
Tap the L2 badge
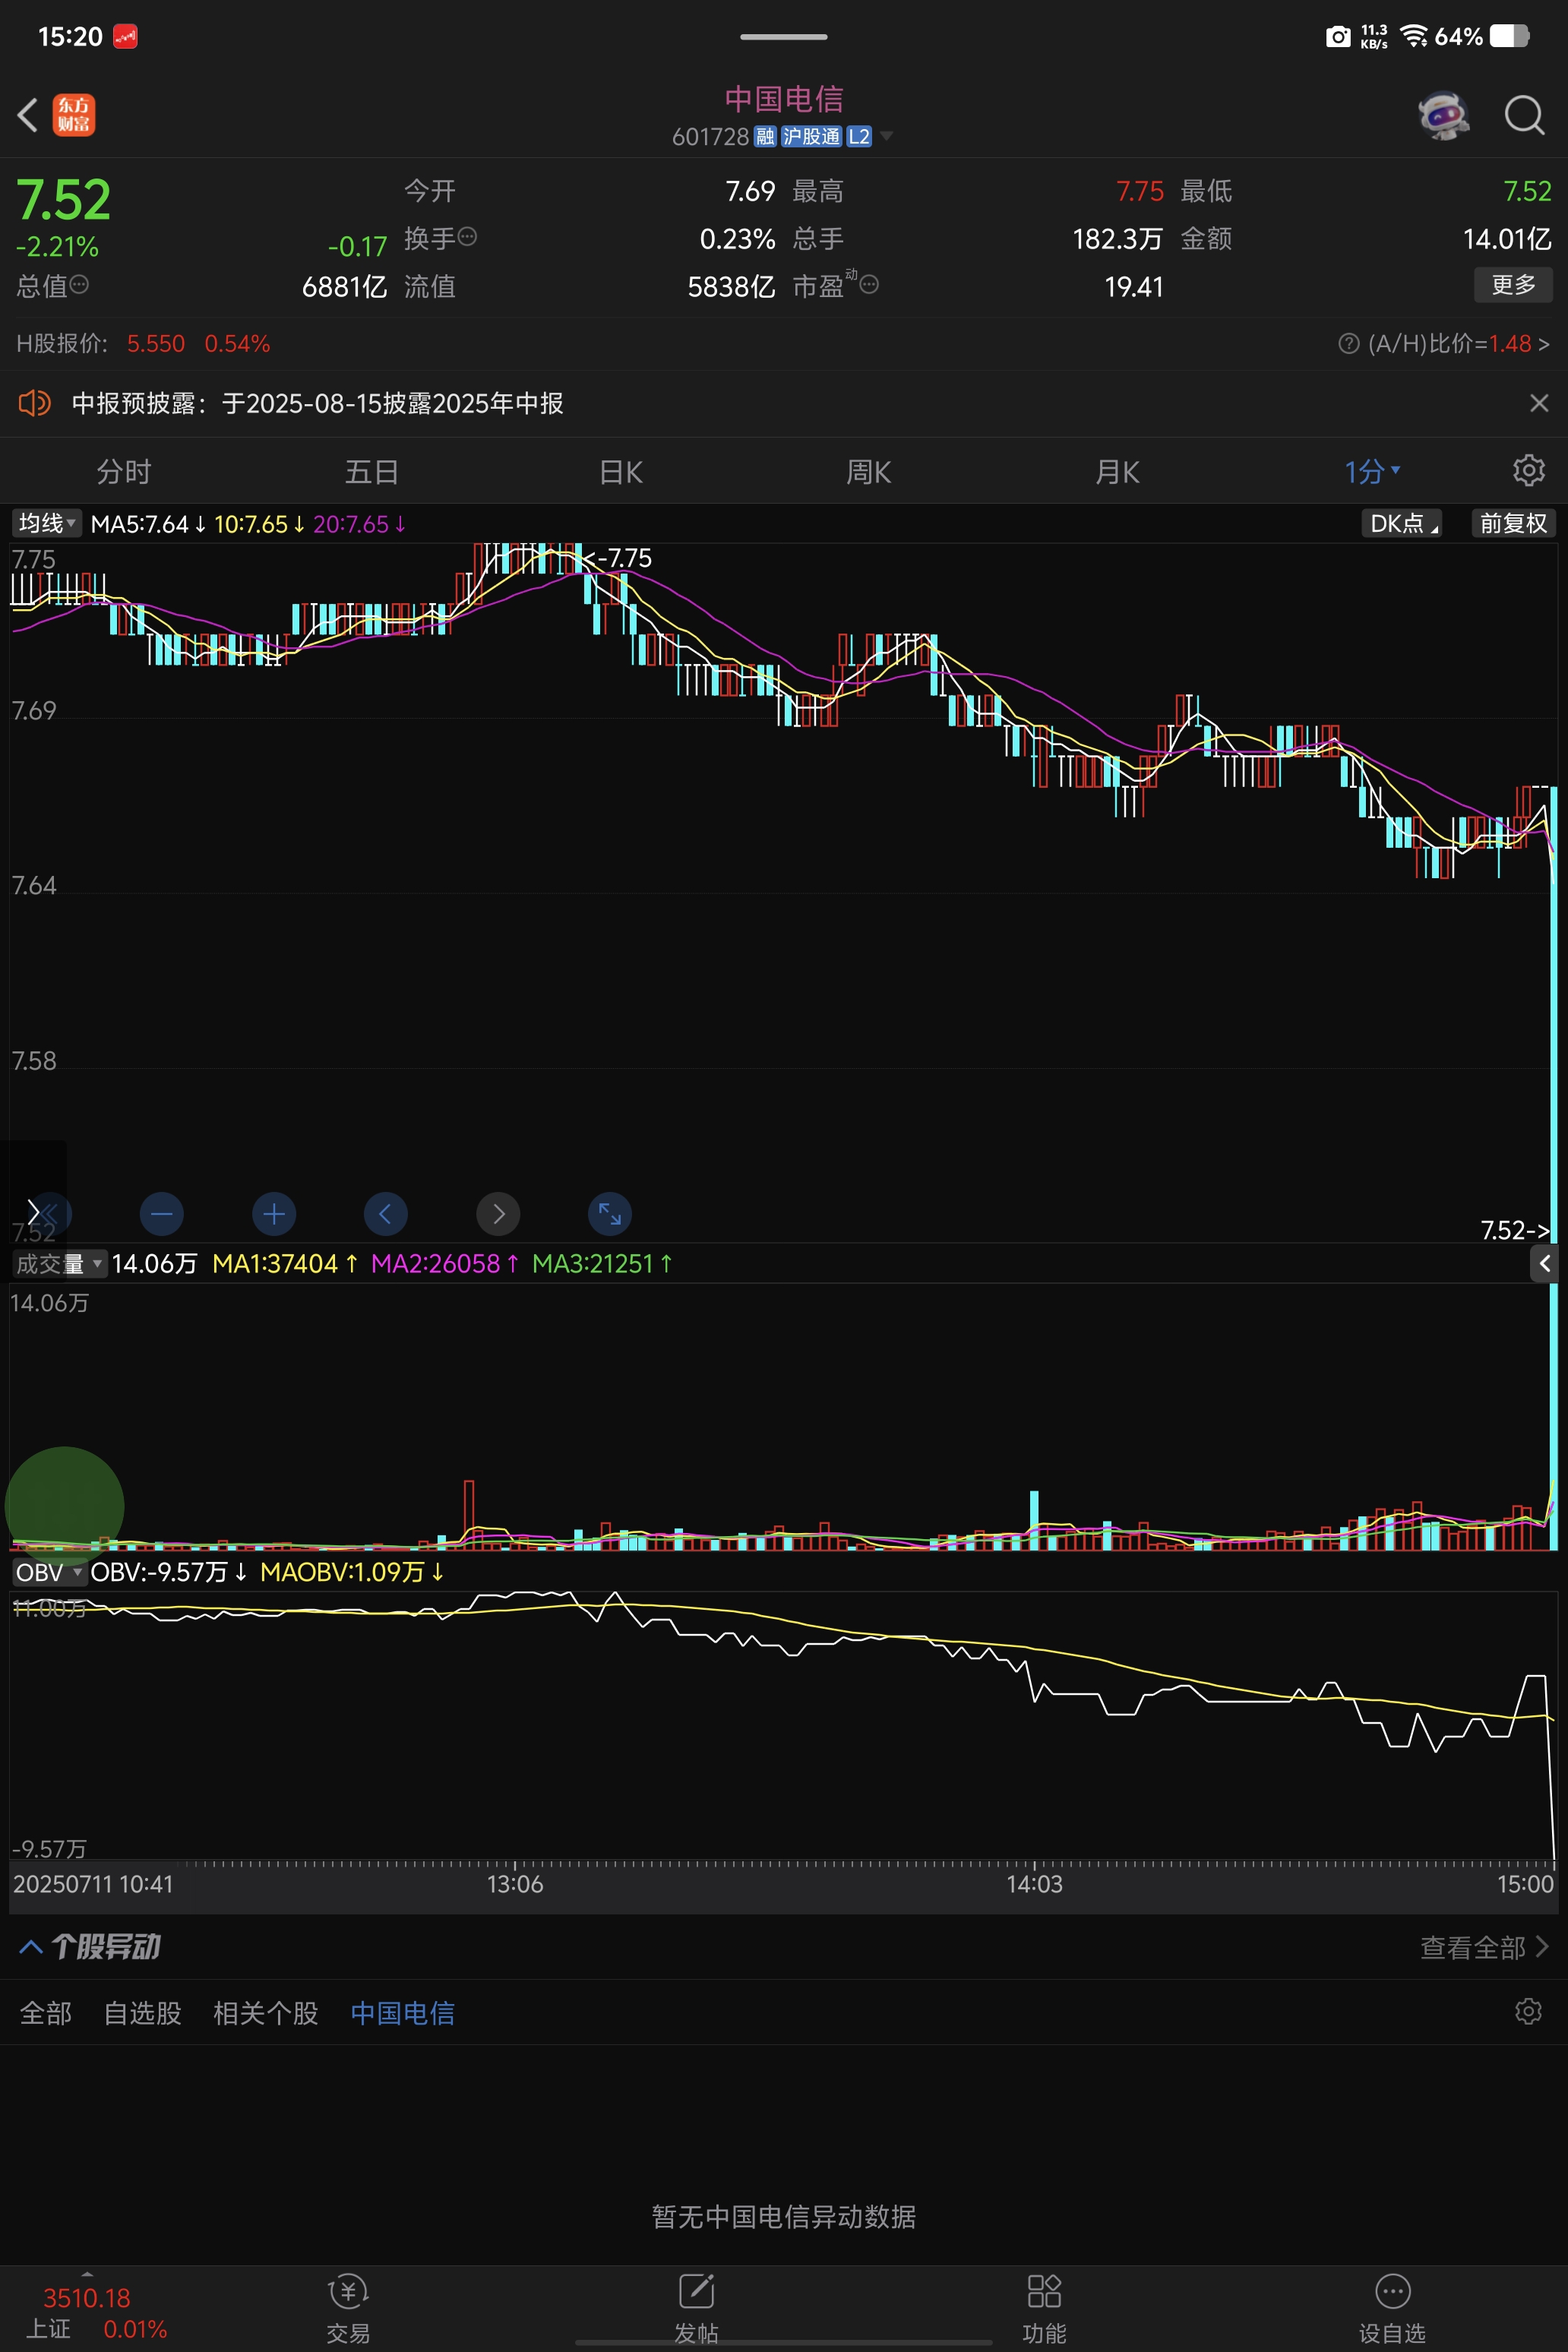pyautogui.click(x=859, y=136)
